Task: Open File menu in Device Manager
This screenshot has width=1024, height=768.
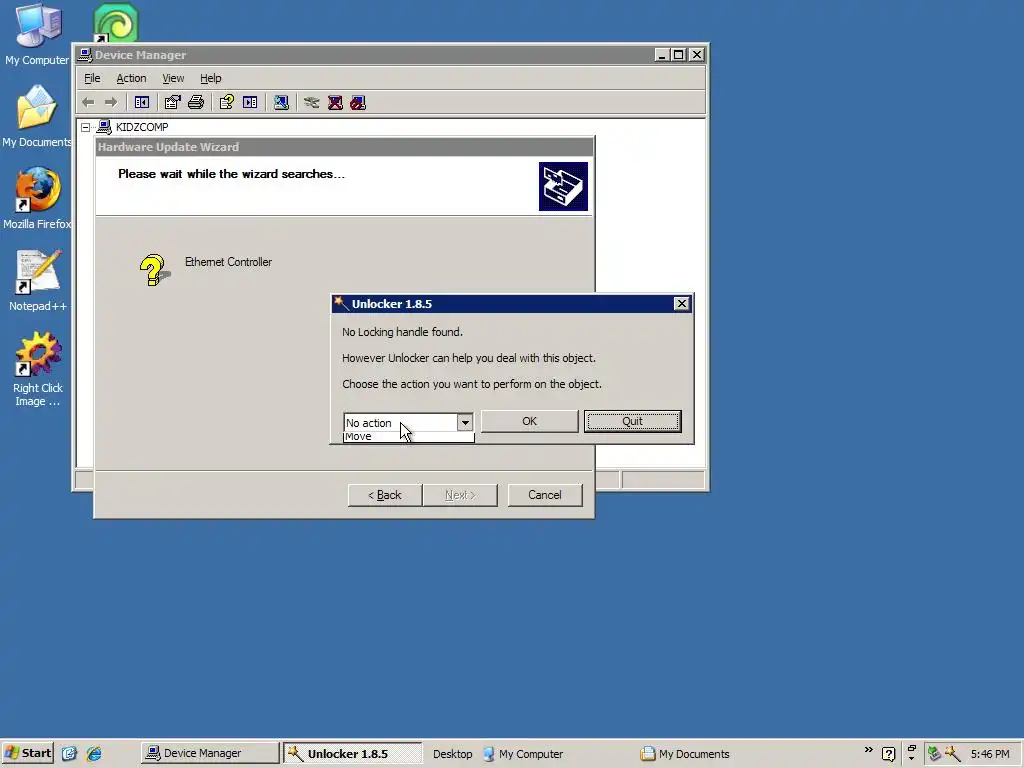Action: 92,78
